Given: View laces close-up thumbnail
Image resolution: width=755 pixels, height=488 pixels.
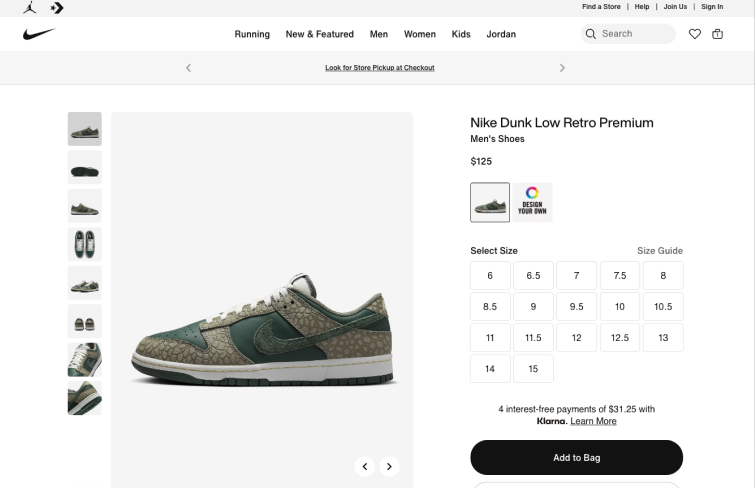Looking at the screenshot, I should [85, 360].
